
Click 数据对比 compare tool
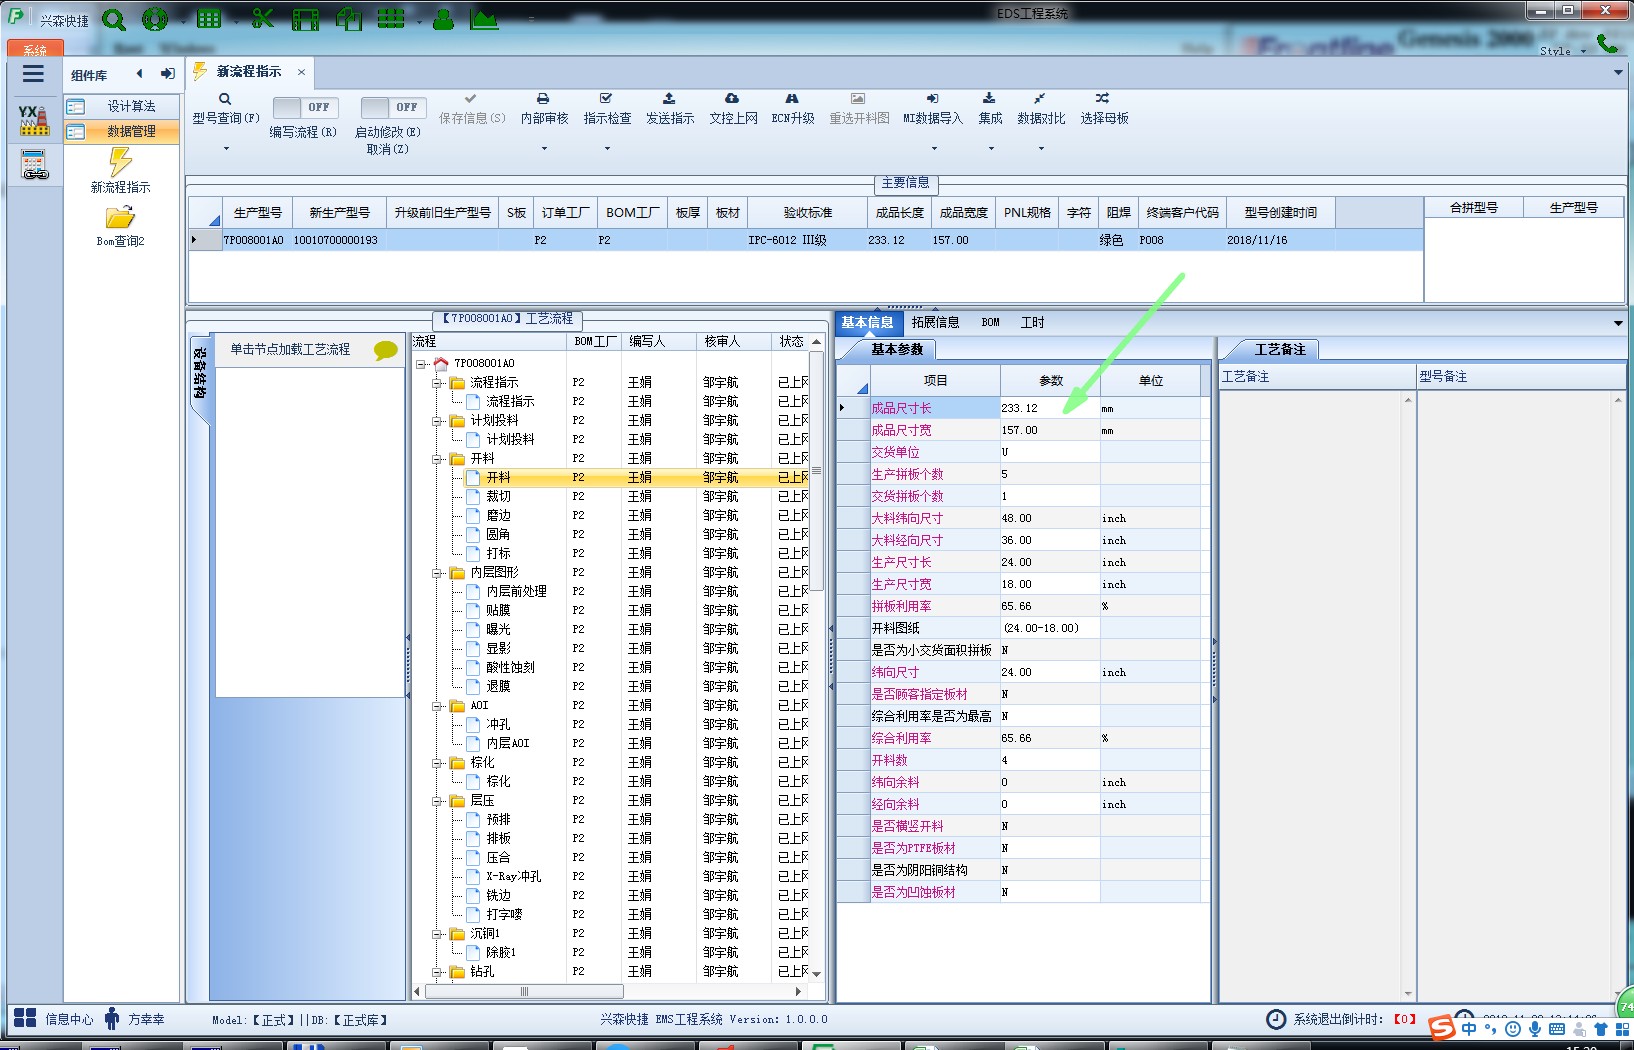click(1041, 109)
